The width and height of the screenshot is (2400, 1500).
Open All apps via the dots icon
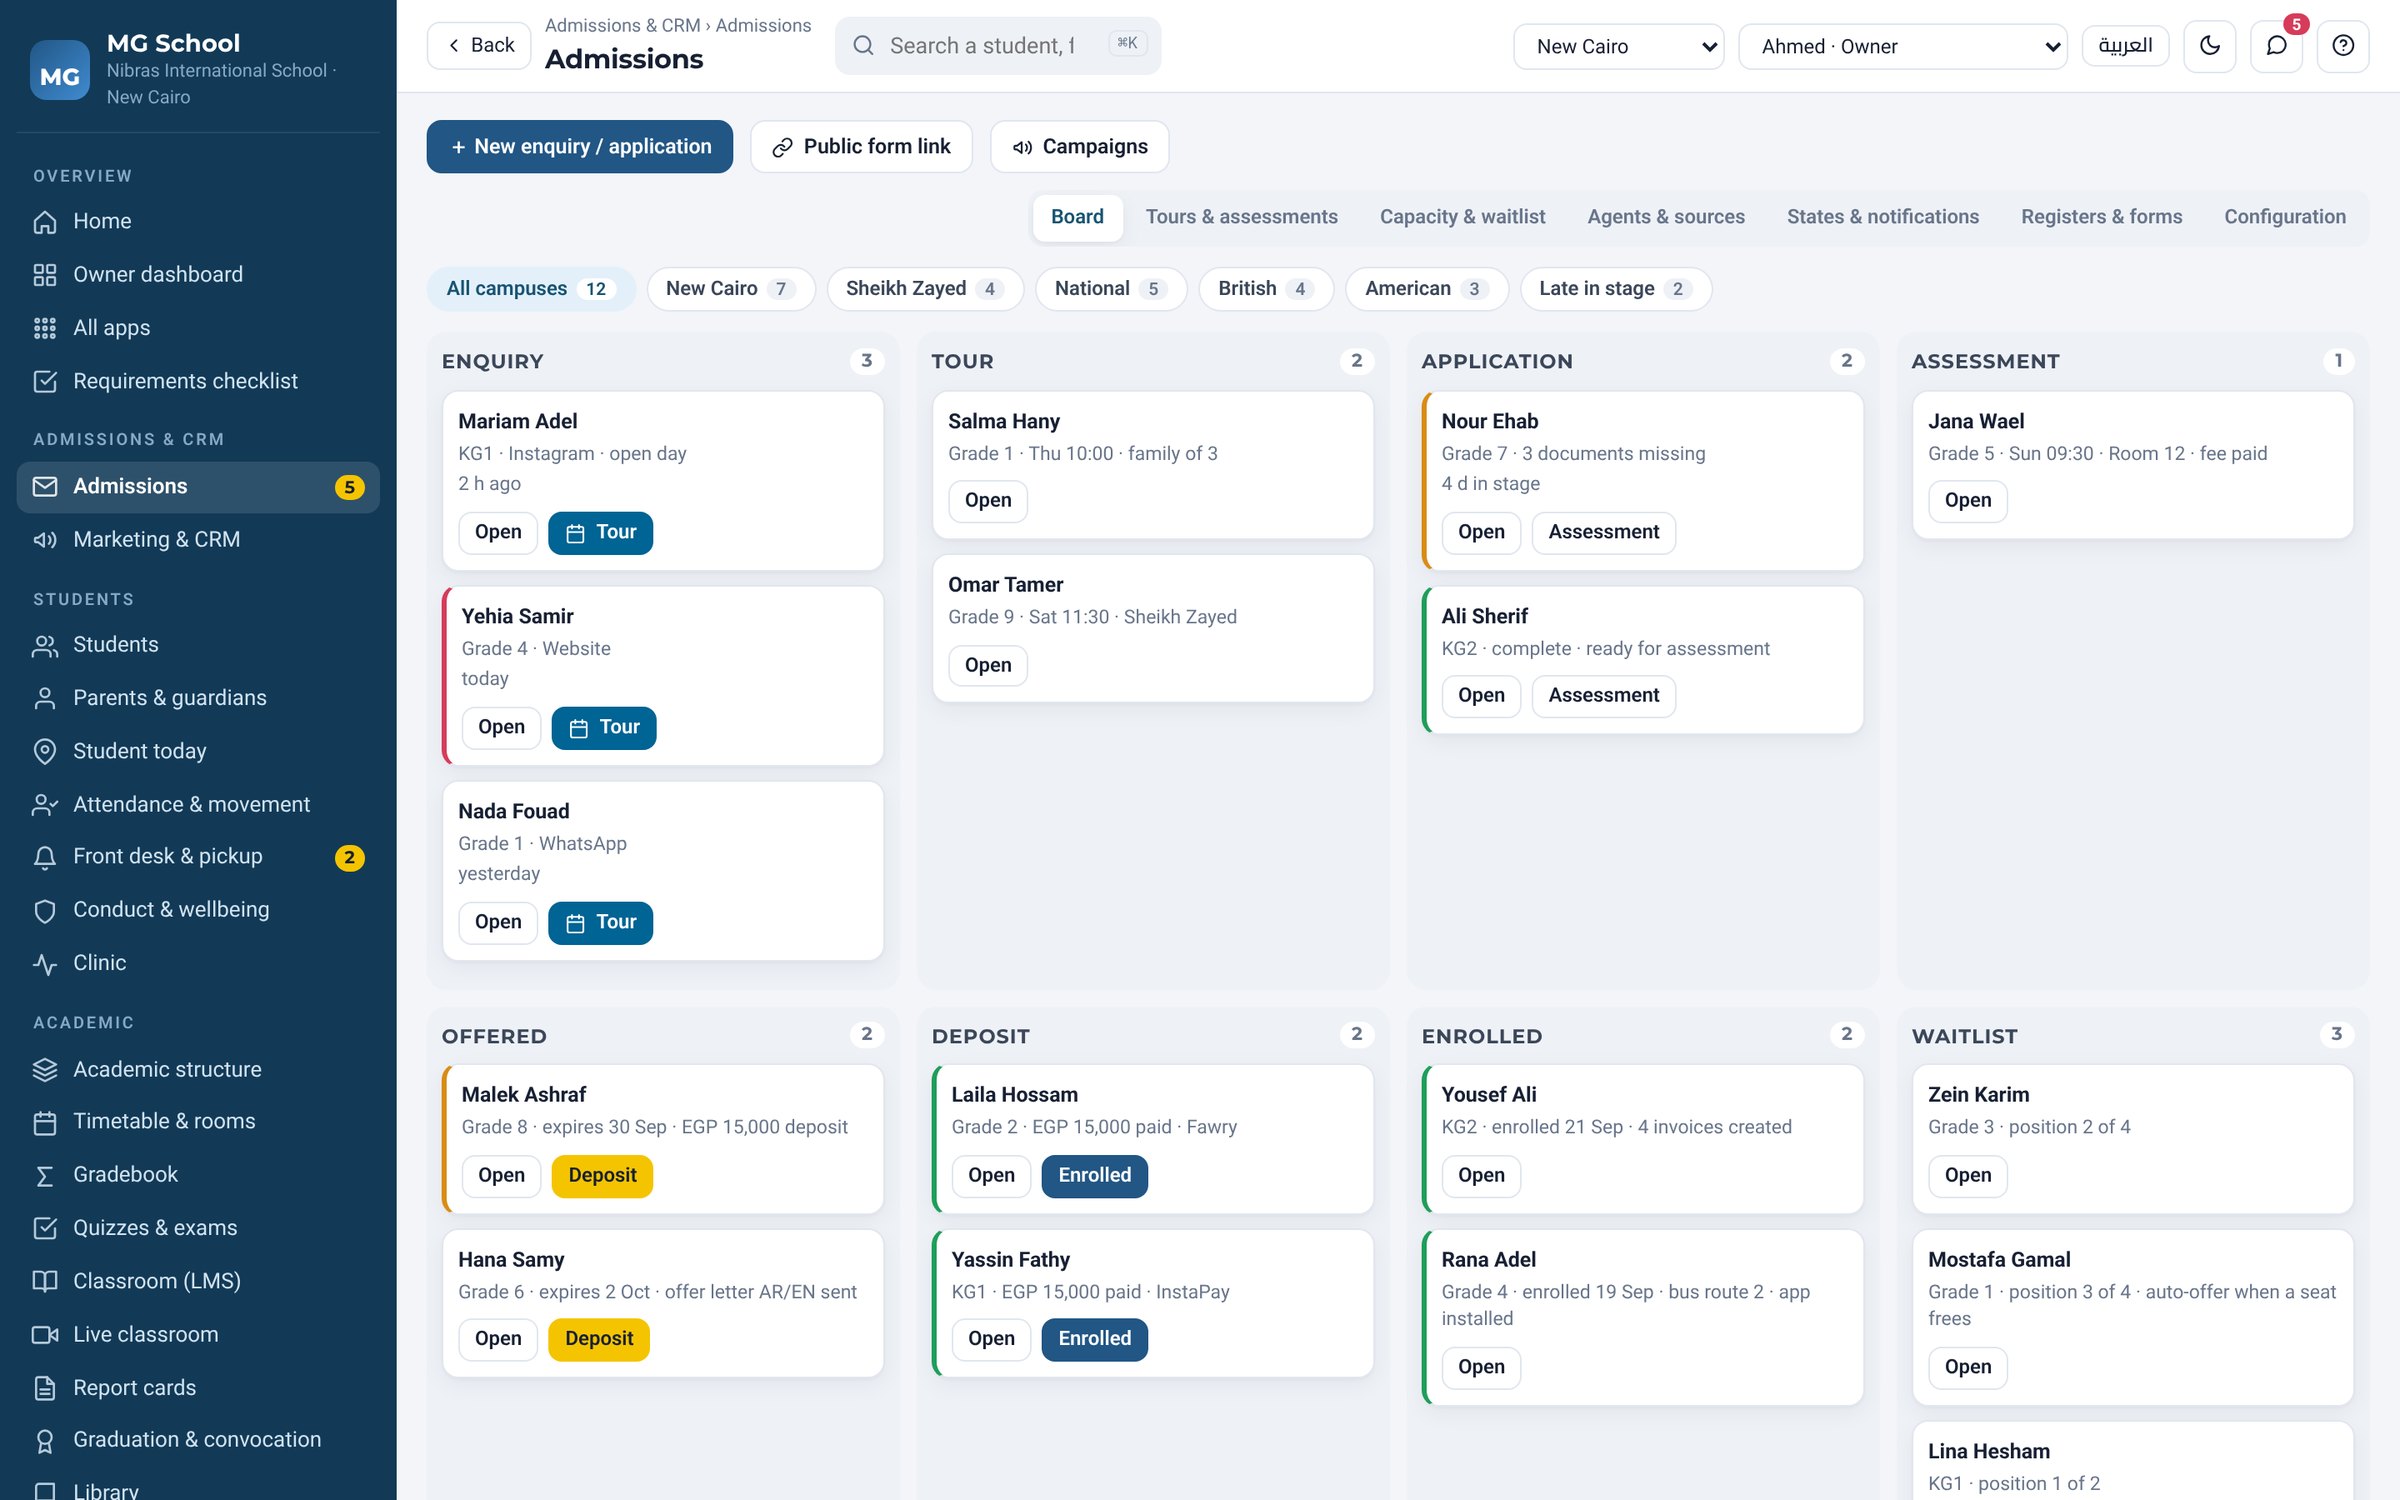point(45,328)
